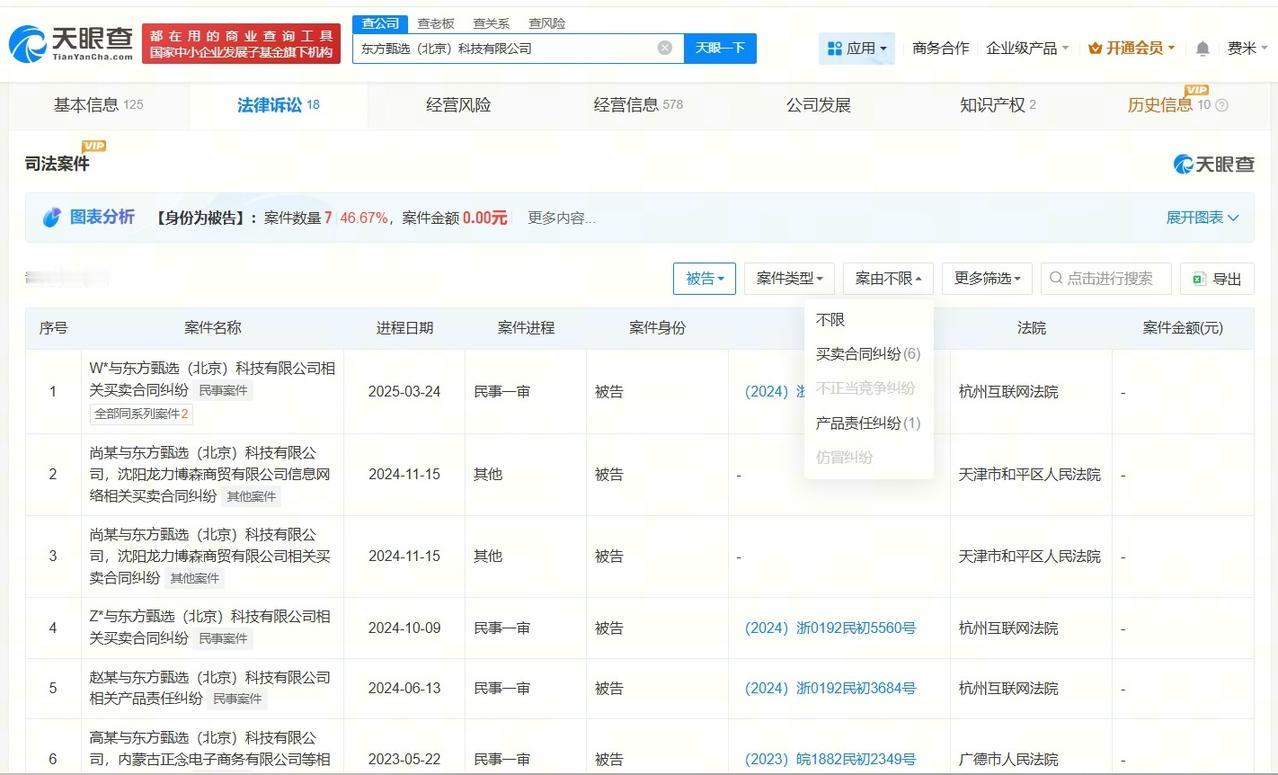
Task: Open 企业级产品 dropdown menu
Action: tap(1027, 48)
